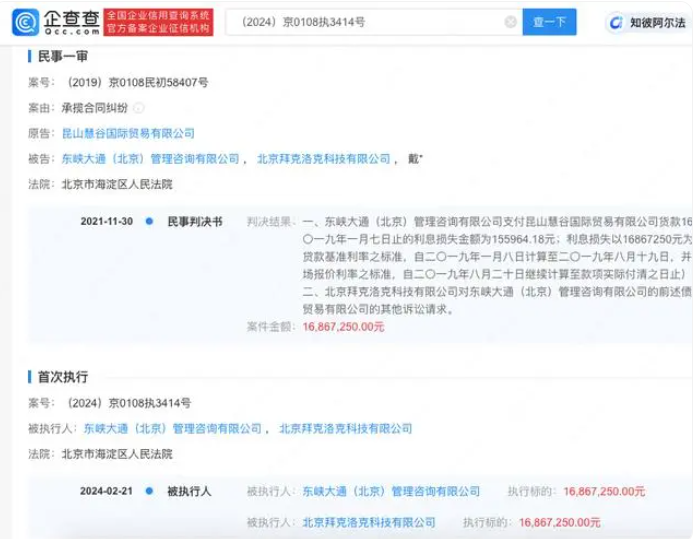Open 东峡大通 link in the 2024-02-21 entry

(391, 491)
